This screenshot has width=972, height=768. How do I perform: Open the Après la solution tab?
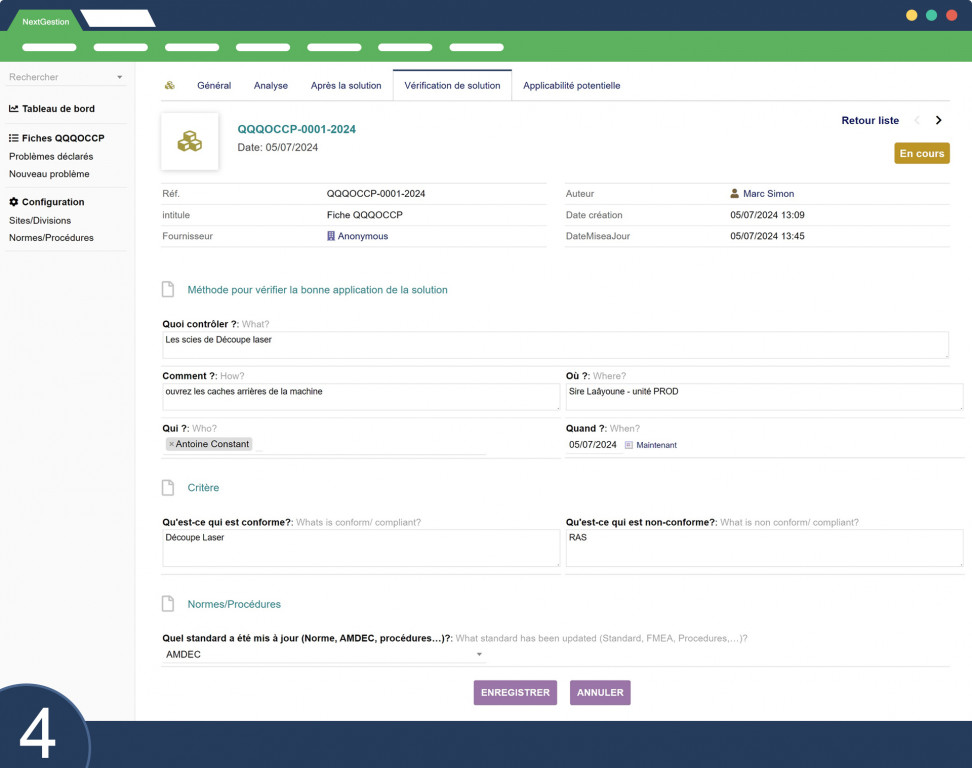(346, 86)
